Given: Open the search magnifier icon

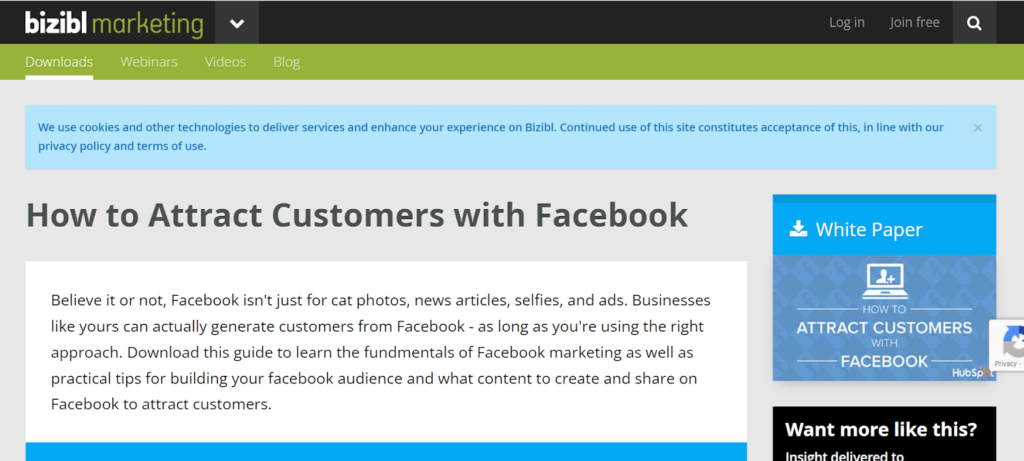Looking at the screenshot, I should coord(974,23).
